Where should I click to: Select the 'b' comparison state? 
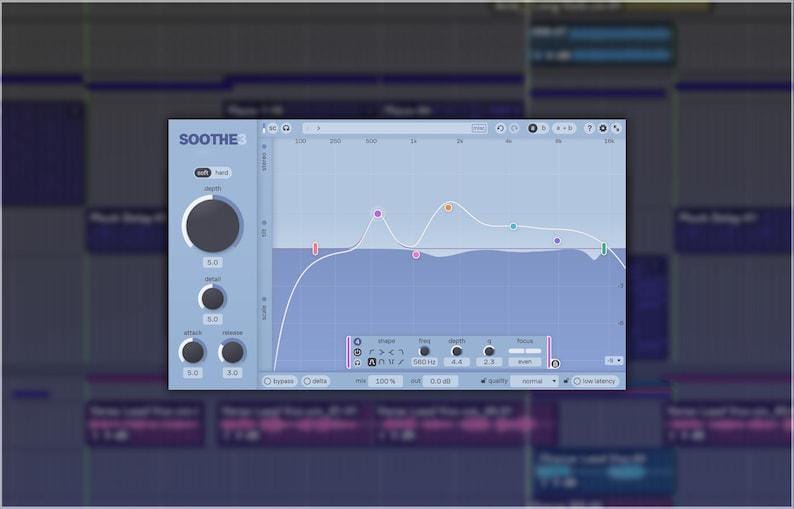click(x=543, y=129)
